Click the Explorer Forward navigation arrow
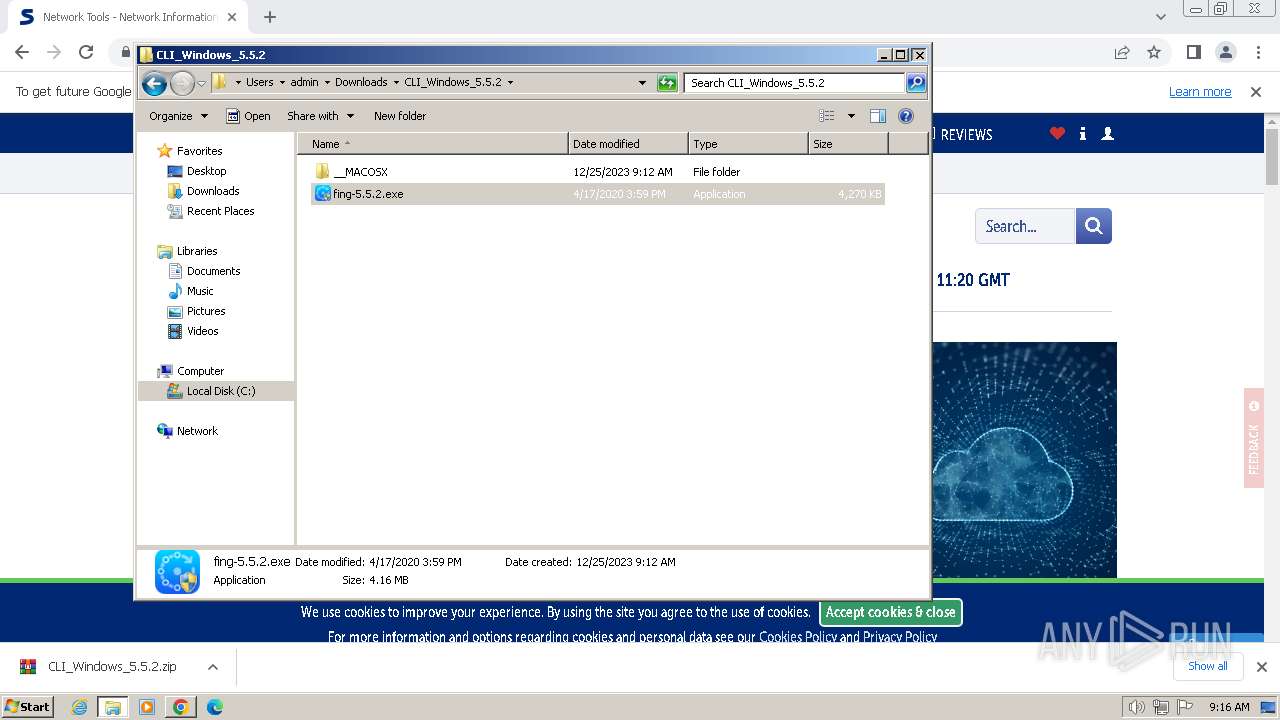This screenshot has width=1280, height=720. click(x=182, y=83)
